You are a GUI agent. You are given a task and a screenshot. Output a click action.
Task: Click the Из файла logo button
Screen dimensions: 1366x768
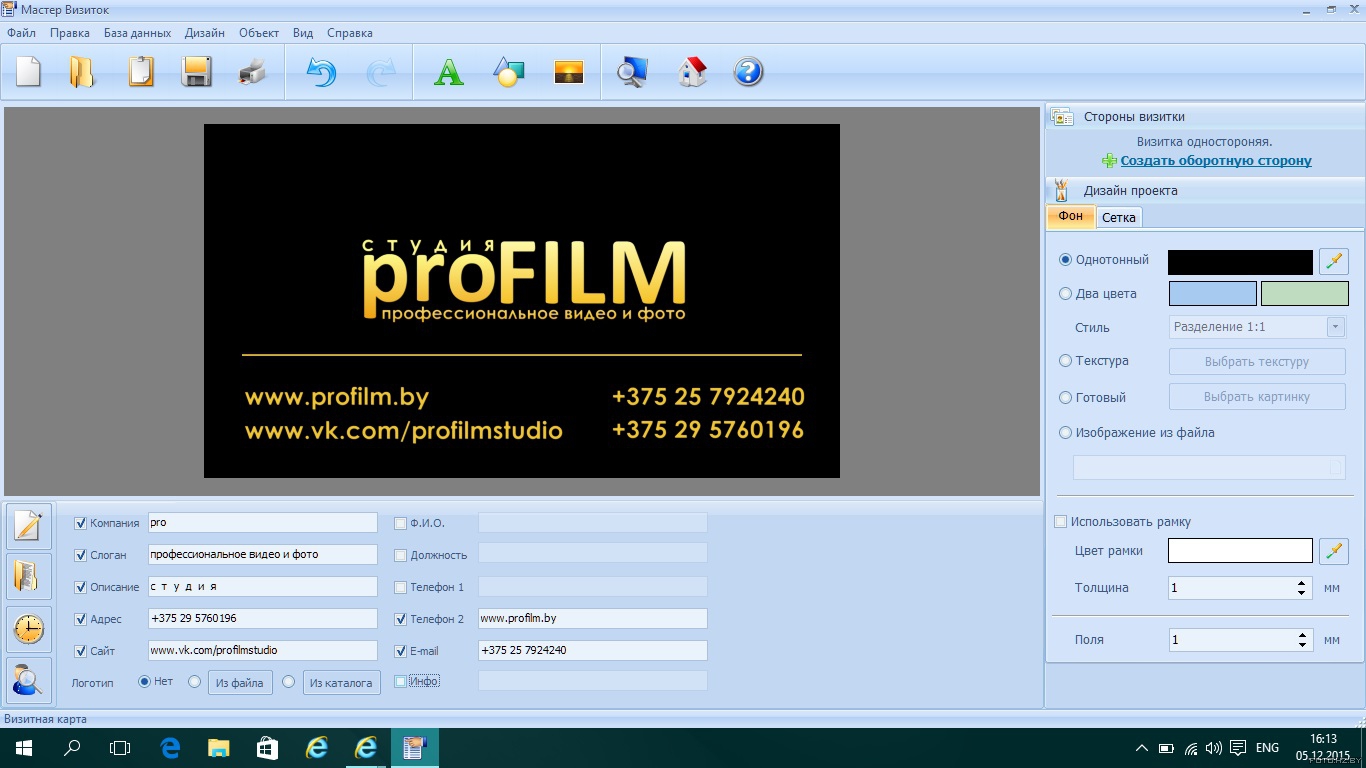(x=240, y=683)
